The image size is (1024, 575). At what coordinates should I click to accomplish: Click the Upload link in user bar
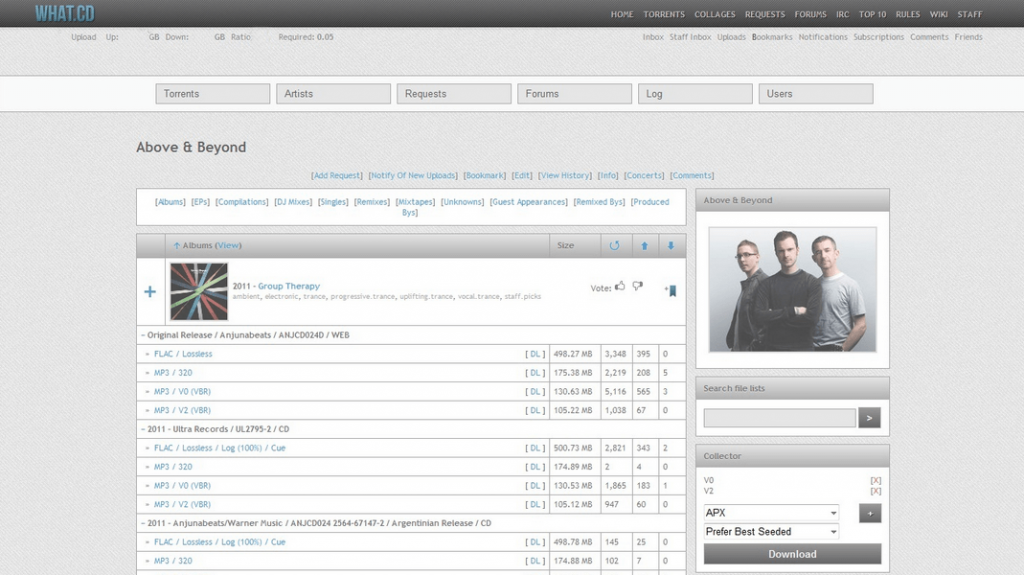coord(84,37)
